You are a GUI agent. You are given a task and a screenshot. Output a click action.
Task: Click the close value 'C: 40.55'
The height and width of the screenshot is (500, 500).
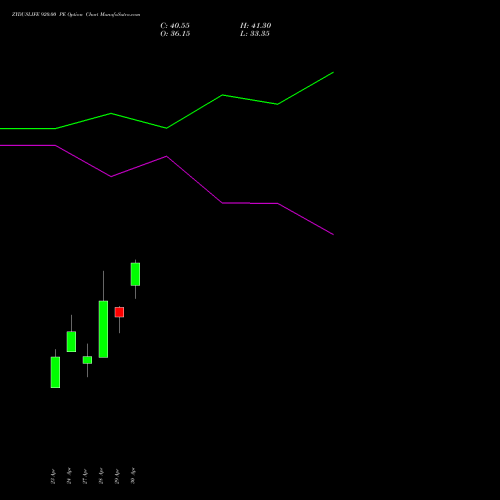[175, 26]
